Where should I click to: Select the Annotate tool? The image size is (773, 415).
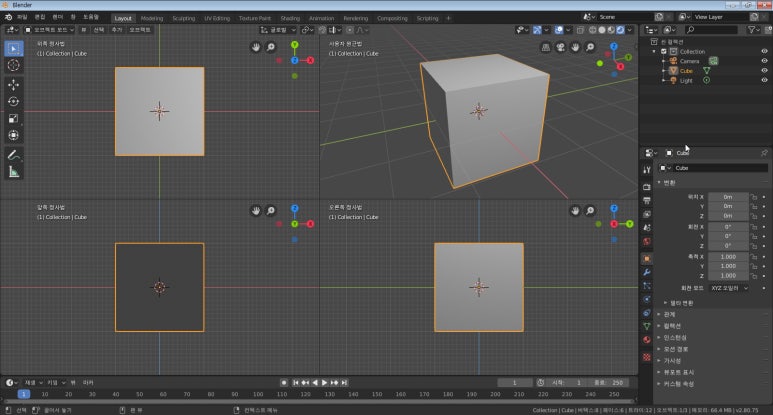click(13, 155)
